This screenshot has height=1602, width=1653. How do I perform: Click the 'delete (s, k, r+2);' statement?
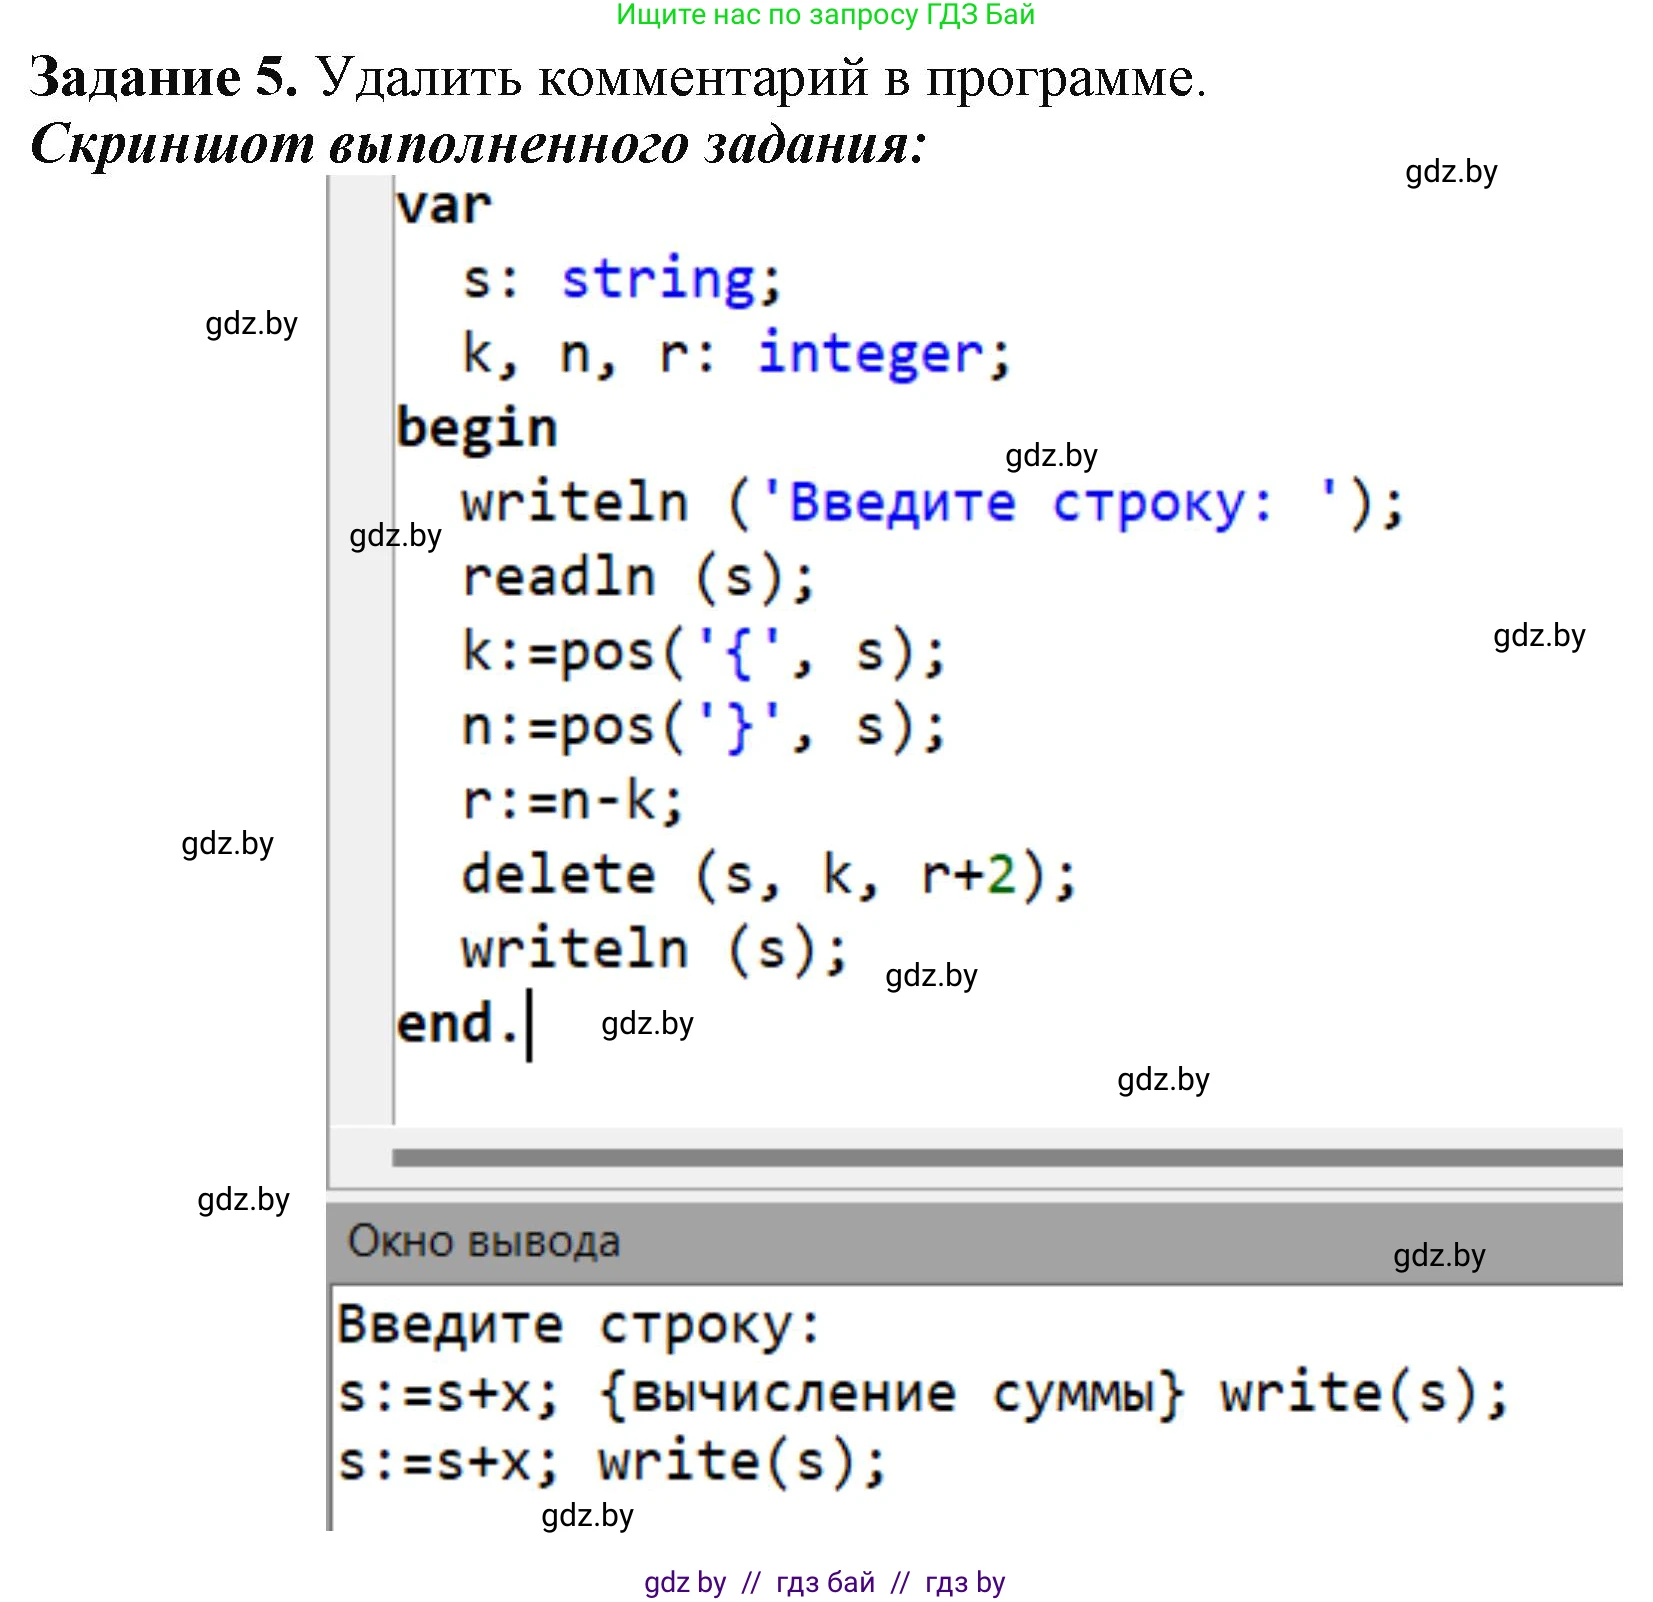click(x=768, y=876)
